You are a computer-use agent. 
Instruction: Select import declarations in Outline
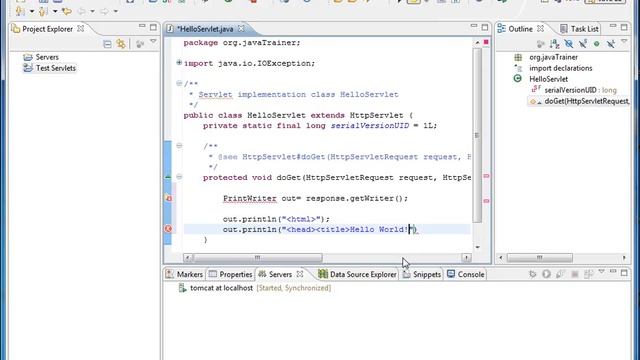(553, 68)
